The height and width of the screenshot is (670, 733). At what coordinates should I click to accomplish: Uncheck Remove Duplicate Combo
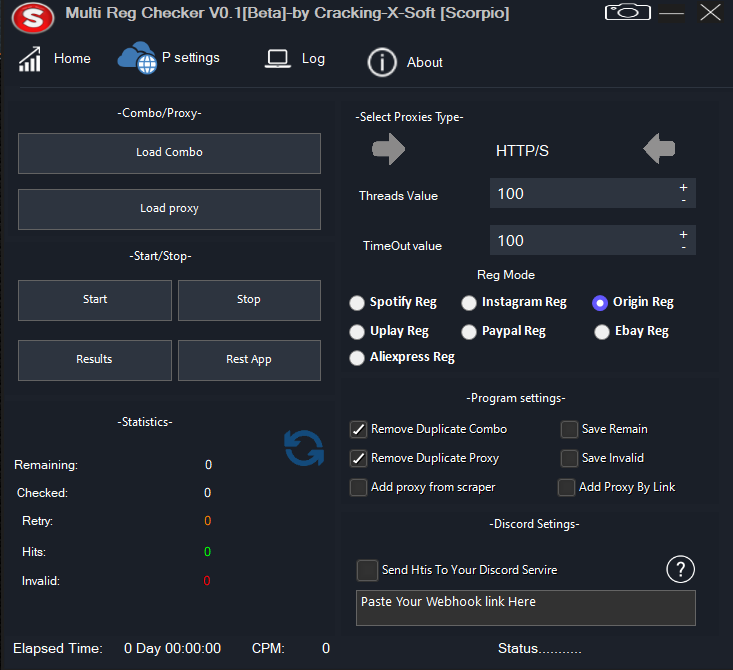coord(359,429)
